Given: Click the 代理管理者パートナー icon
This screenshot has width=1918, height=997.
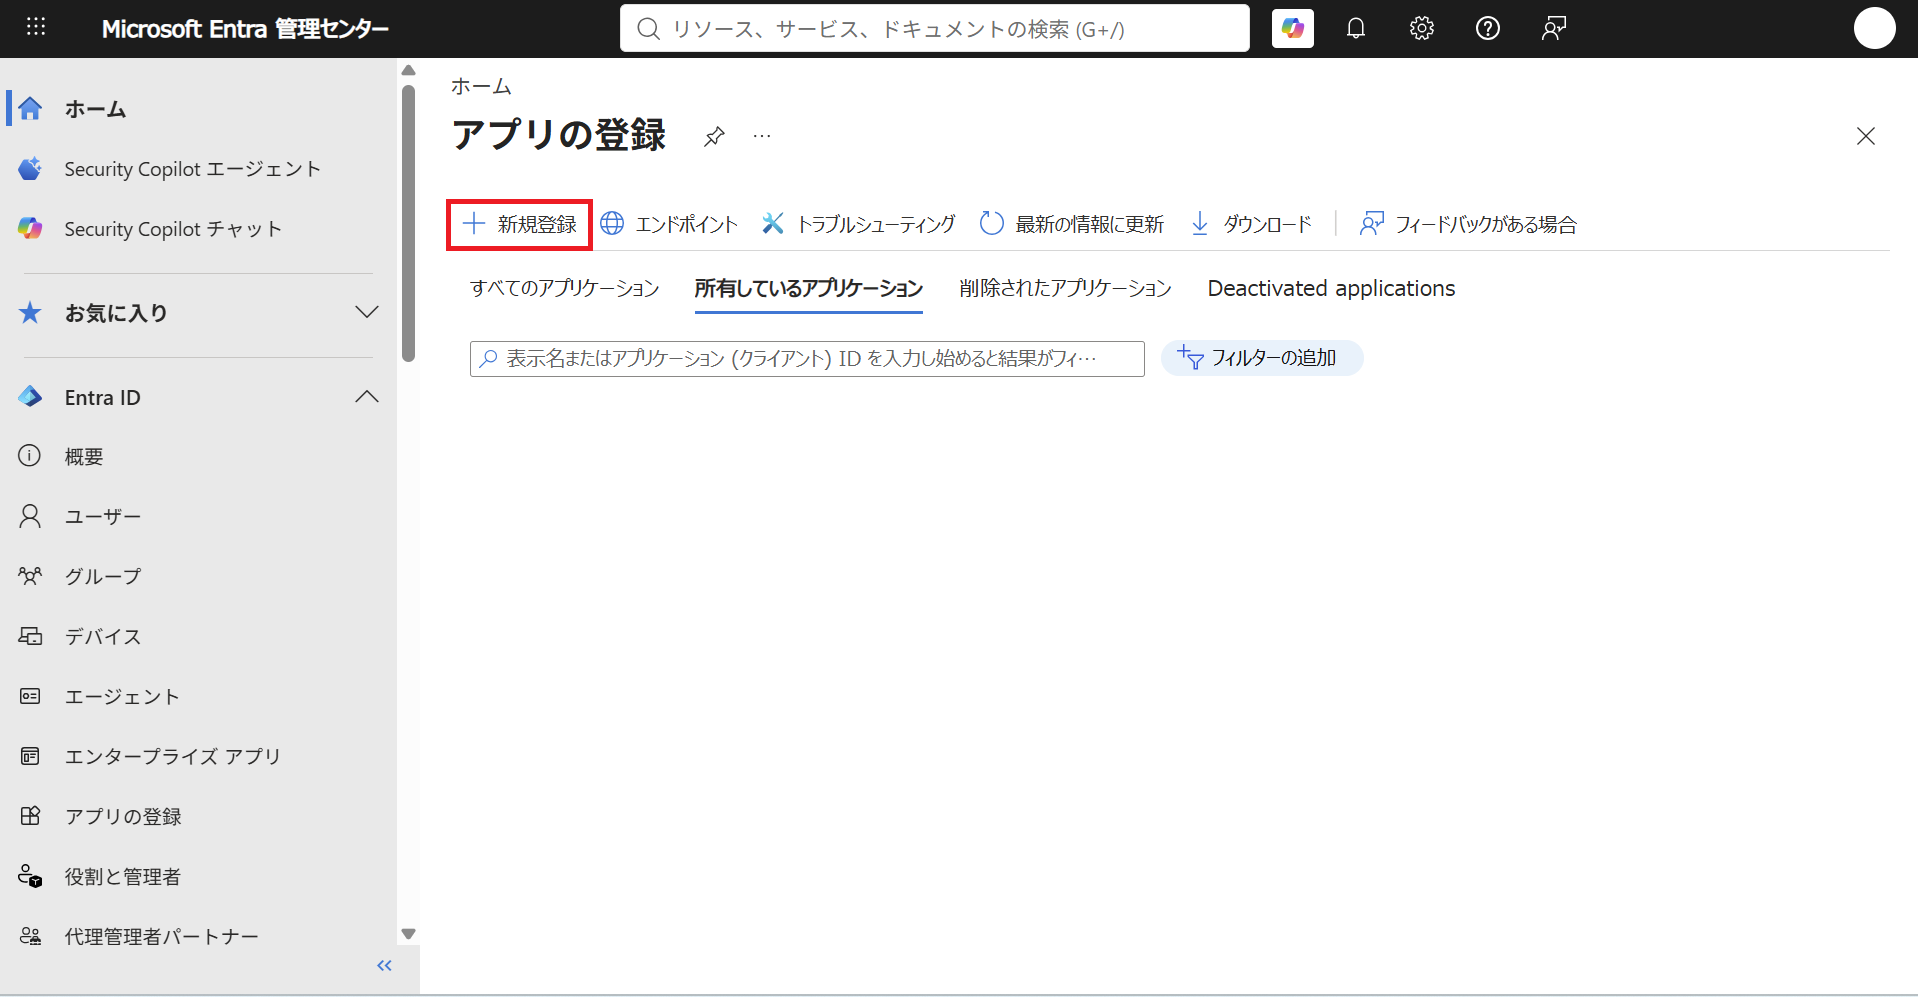Looking at the screenshot, I should pyautogui.click(x=30, y=936).
